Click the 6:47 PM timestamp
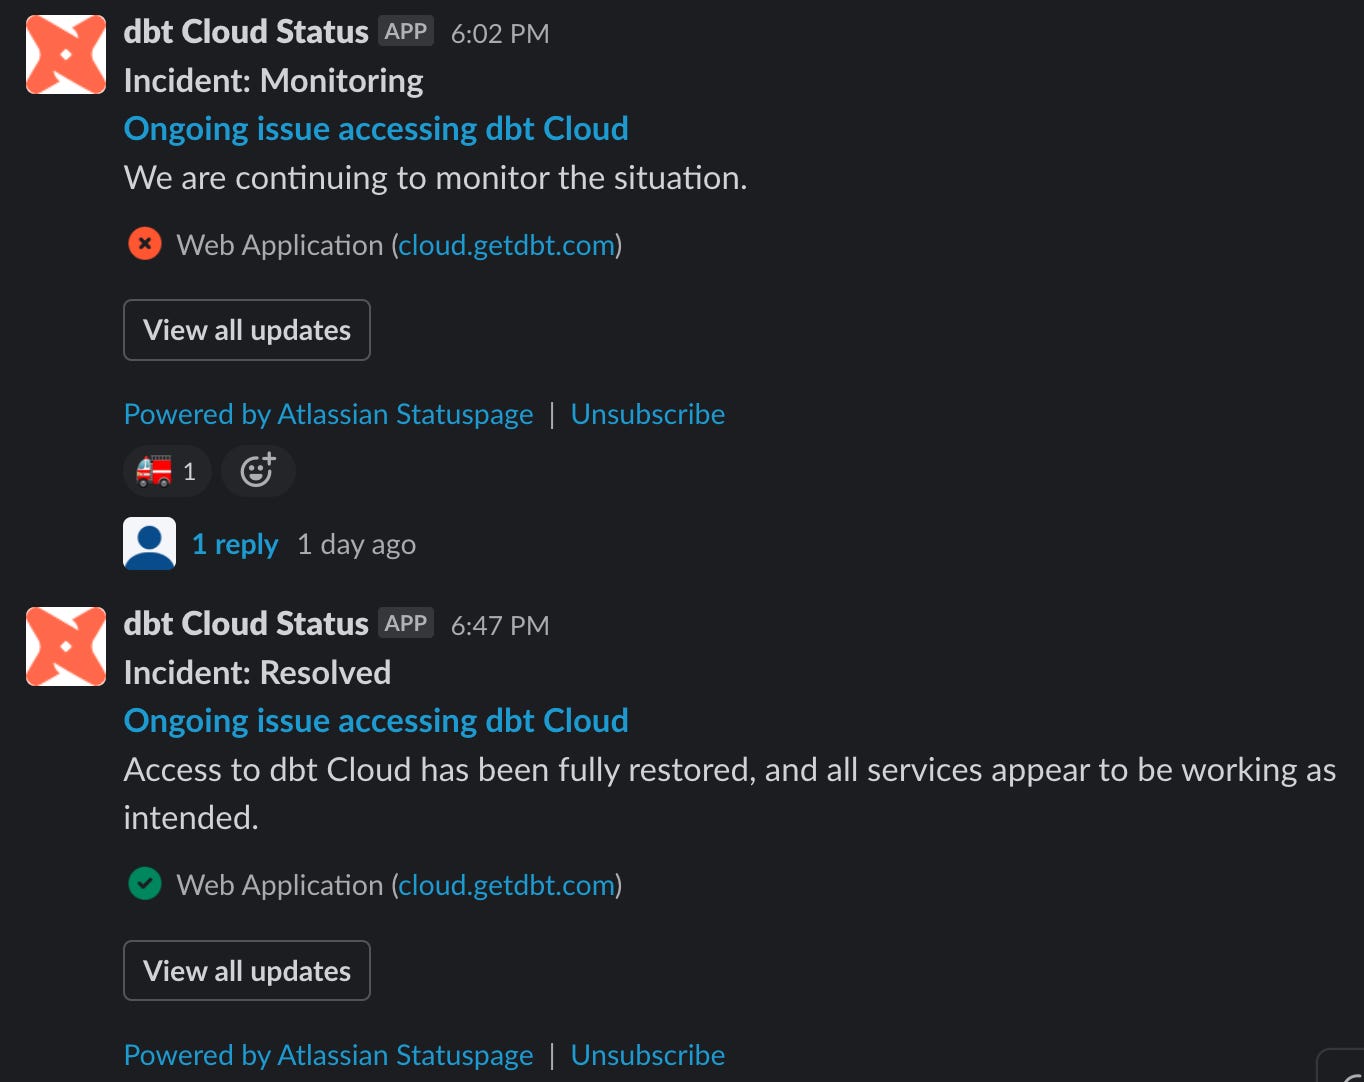 499,625
